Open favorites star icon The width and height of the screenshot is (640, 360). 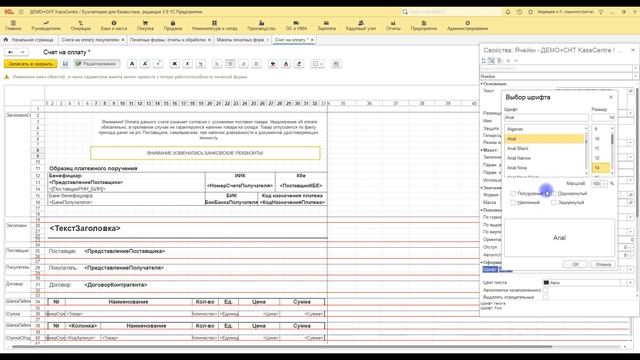point(531,12)
